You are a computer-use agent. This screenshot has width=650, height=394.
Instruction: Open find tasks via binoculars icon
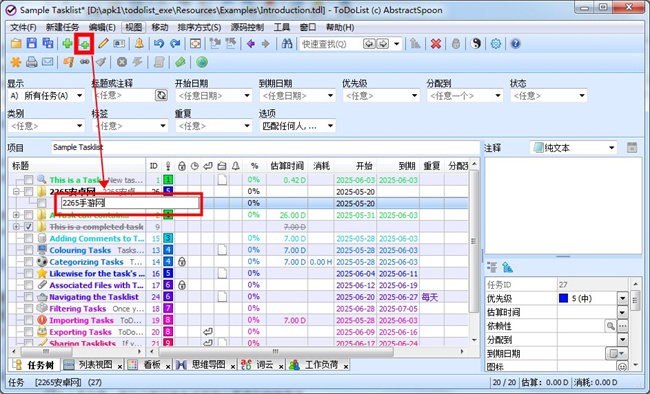click(287, 44)
